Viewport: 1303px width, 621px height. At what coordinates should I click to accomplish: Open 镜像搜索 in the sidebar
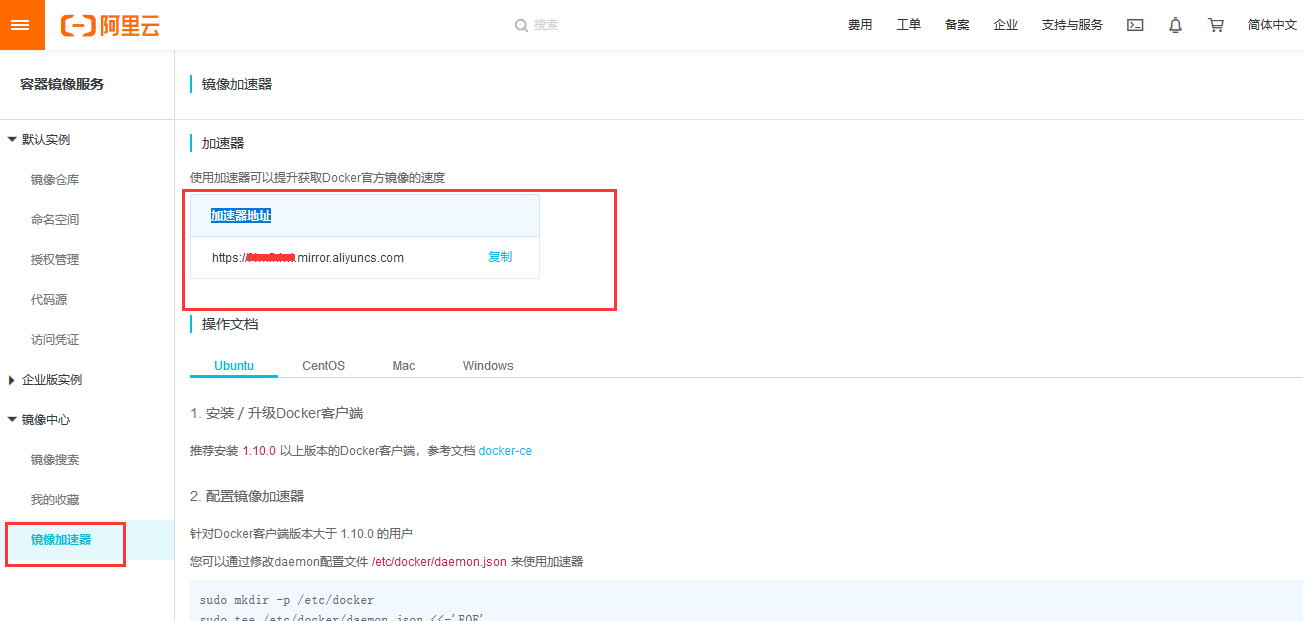[55, 460]
